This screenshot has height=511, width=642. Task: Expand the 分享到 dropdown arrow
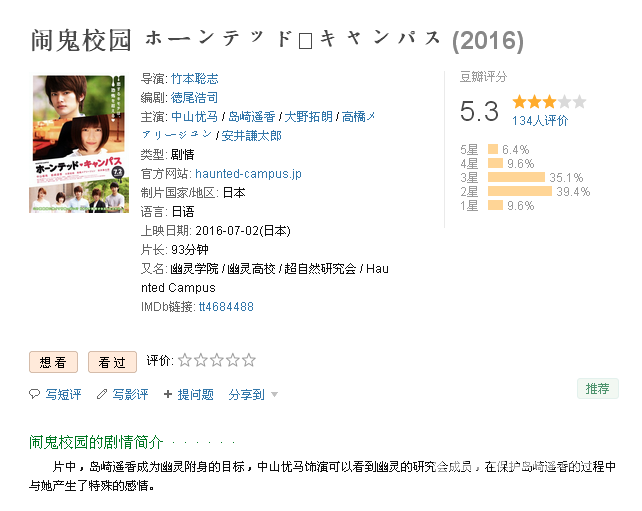pos(274,395)
